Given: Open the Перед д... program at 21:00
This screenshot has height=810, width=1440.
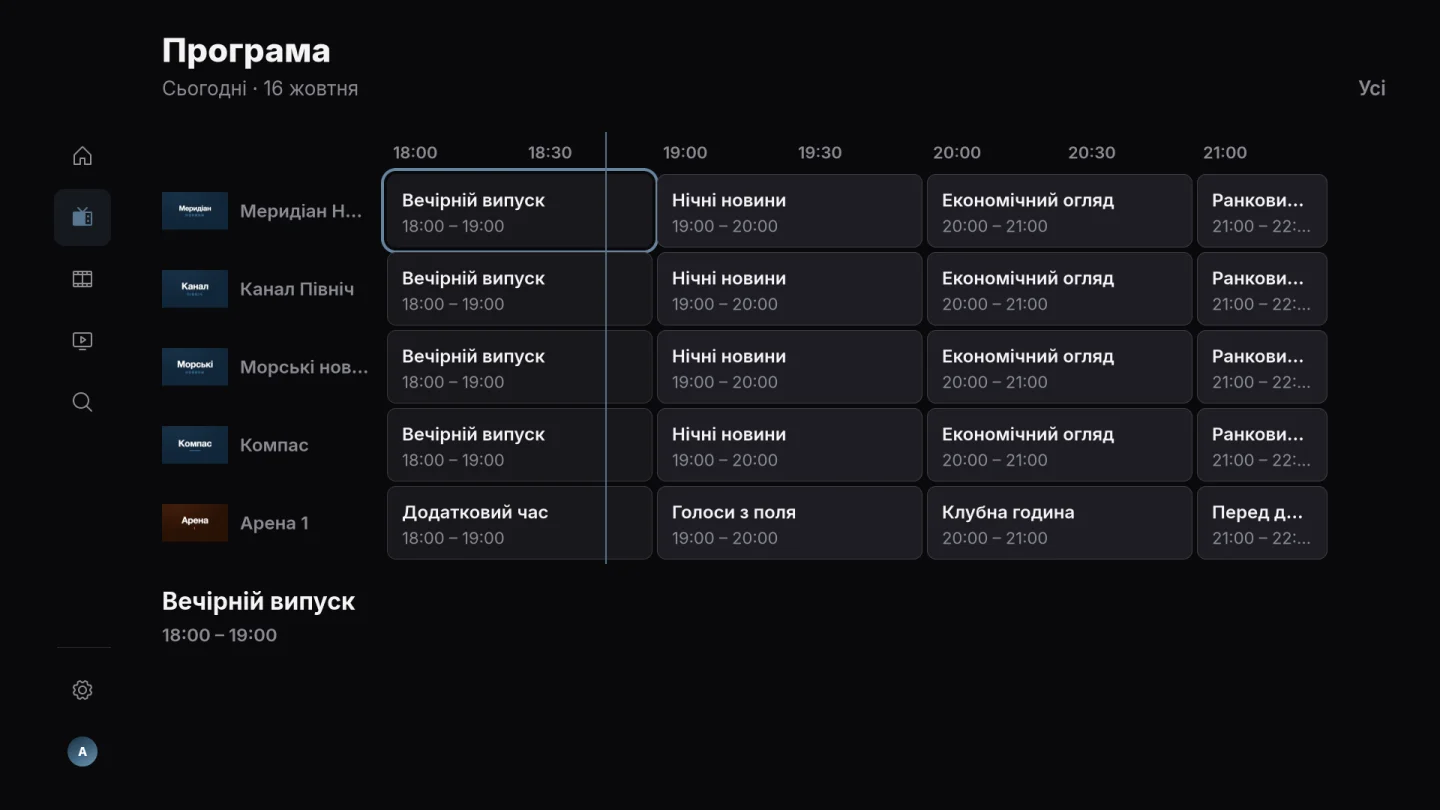Looking at the screenshot, I should coord(1262,523).
